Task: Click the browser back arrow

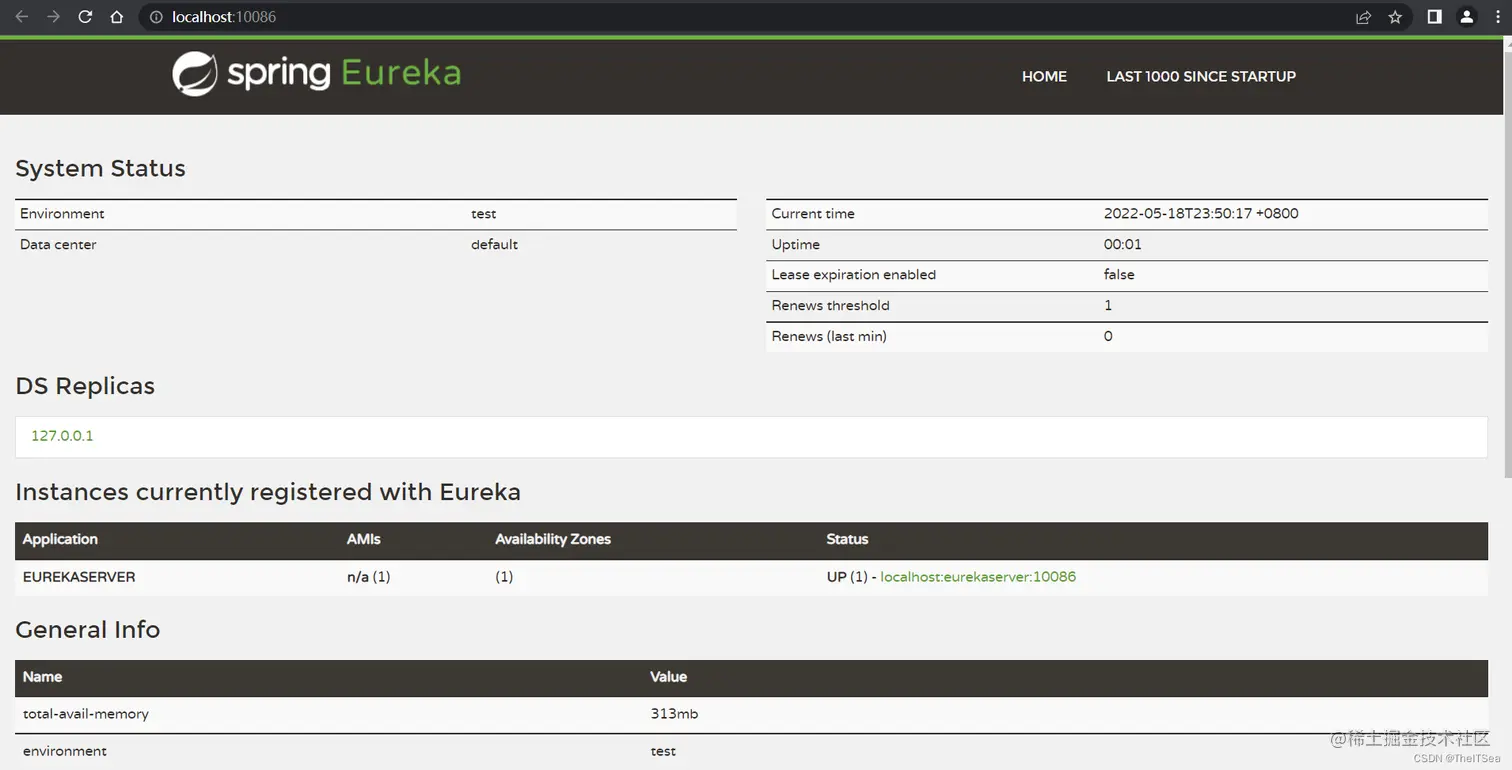Action: click(22, 17)
